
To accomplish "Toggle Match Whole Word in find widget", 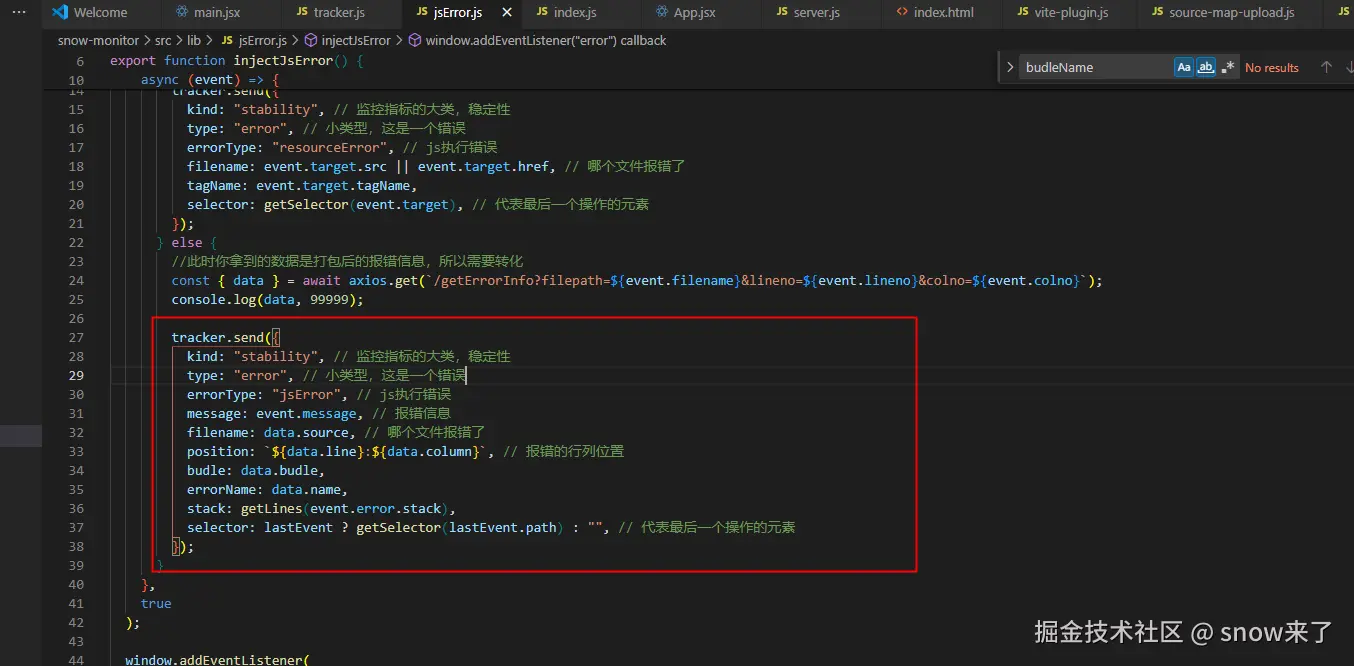I will tap(1206, 67).
